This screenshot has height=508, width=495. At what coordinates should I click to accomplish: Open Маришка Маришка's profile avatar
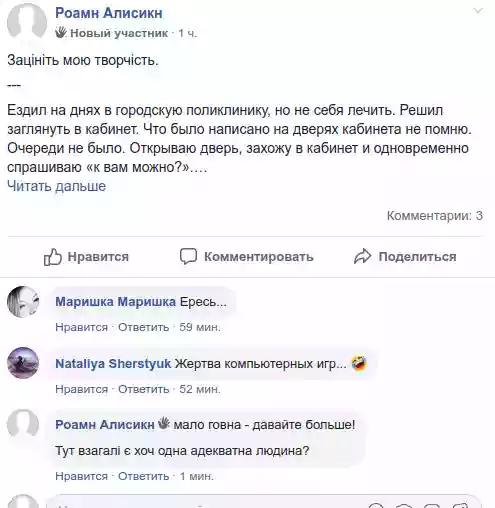(x=23, y=302)
